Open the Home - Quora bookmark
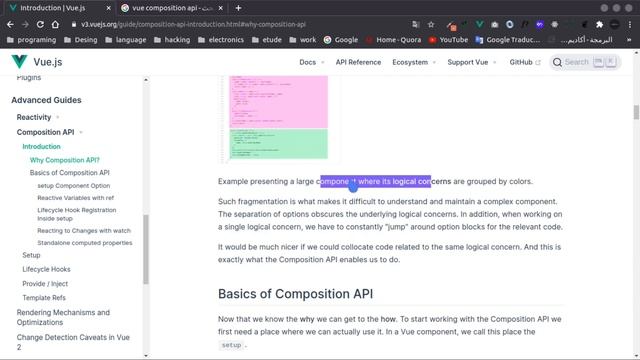Viewport: 640px width, 360px height. (x=393, y=40)
